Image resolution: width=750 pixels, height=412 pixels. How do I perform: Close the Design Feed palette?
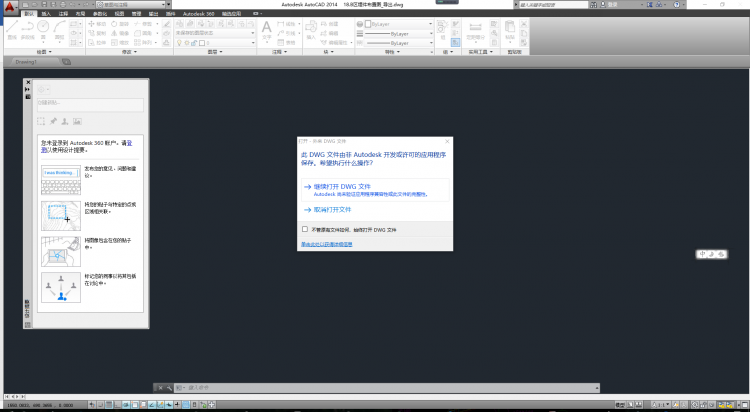pyautogui.click(x=28, y=82)
